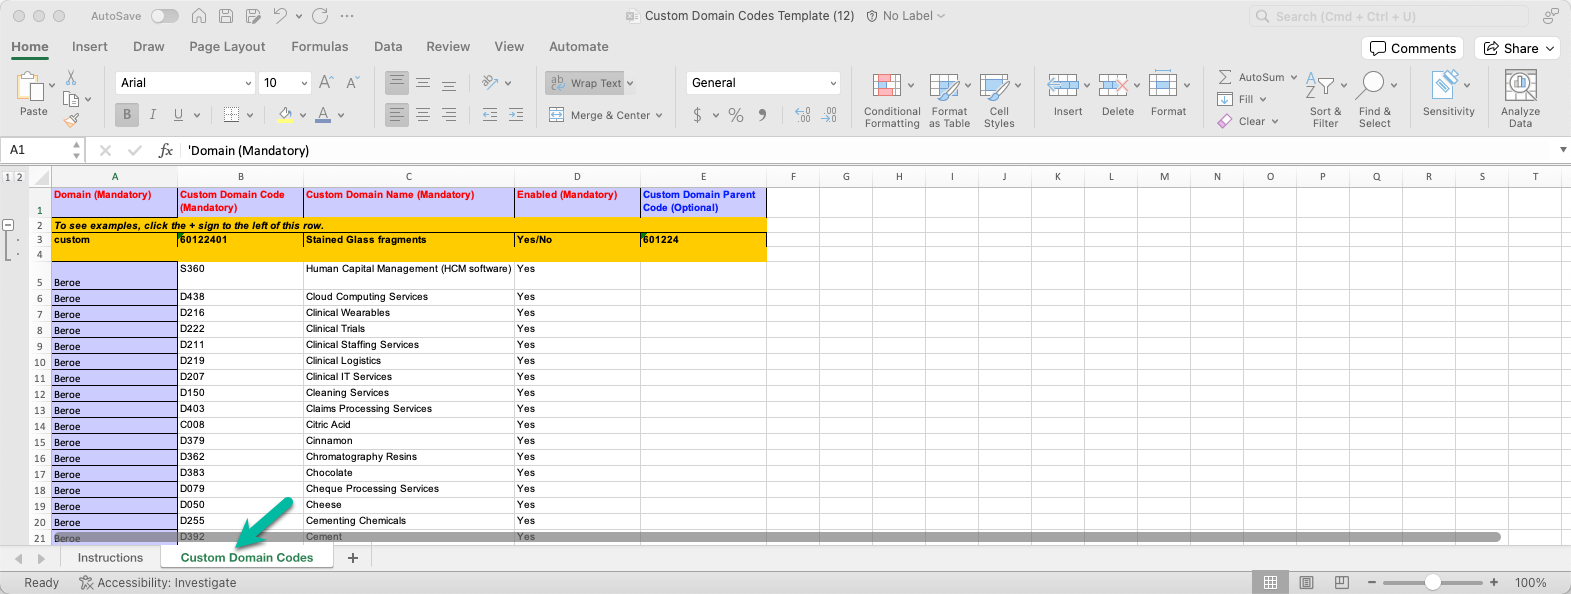
Task: Collapse the row group outline button
Action: click(x=8, y=225)
